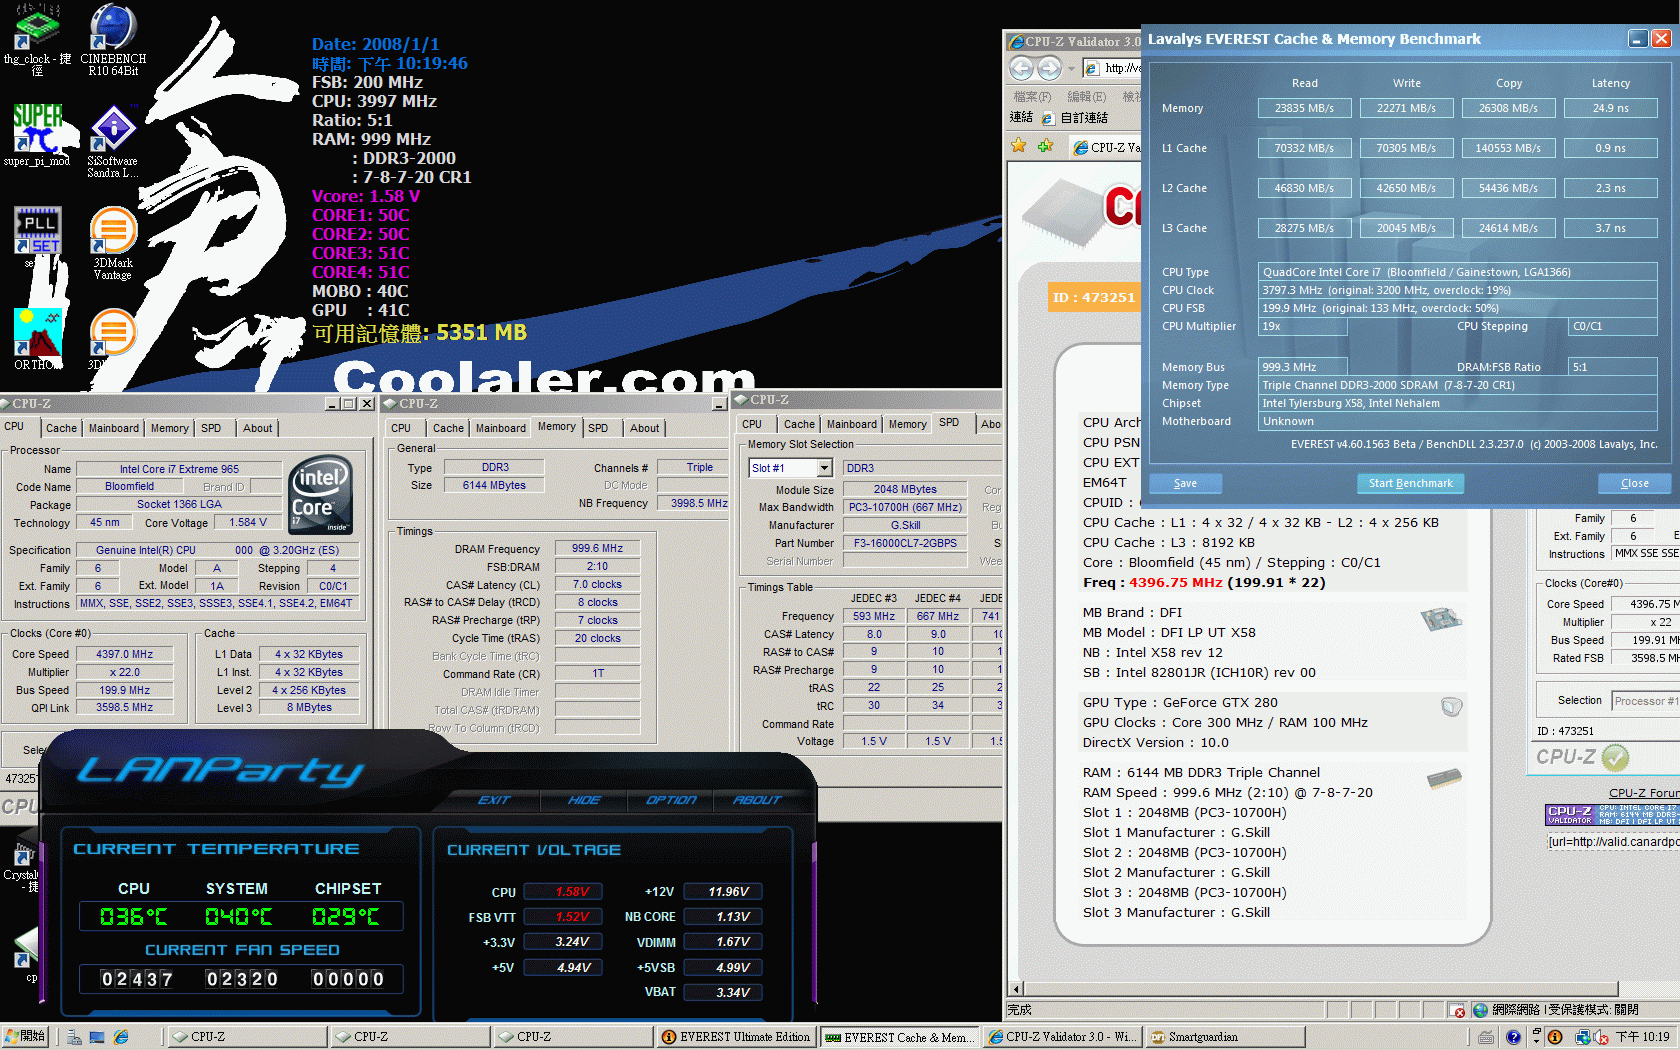Click the CPU-Z Validator signature banner image
1680x1050 pixels.
1612,816
